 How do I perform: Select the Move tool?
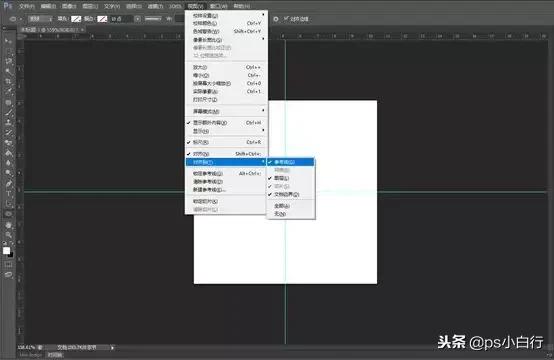(8, 41)
